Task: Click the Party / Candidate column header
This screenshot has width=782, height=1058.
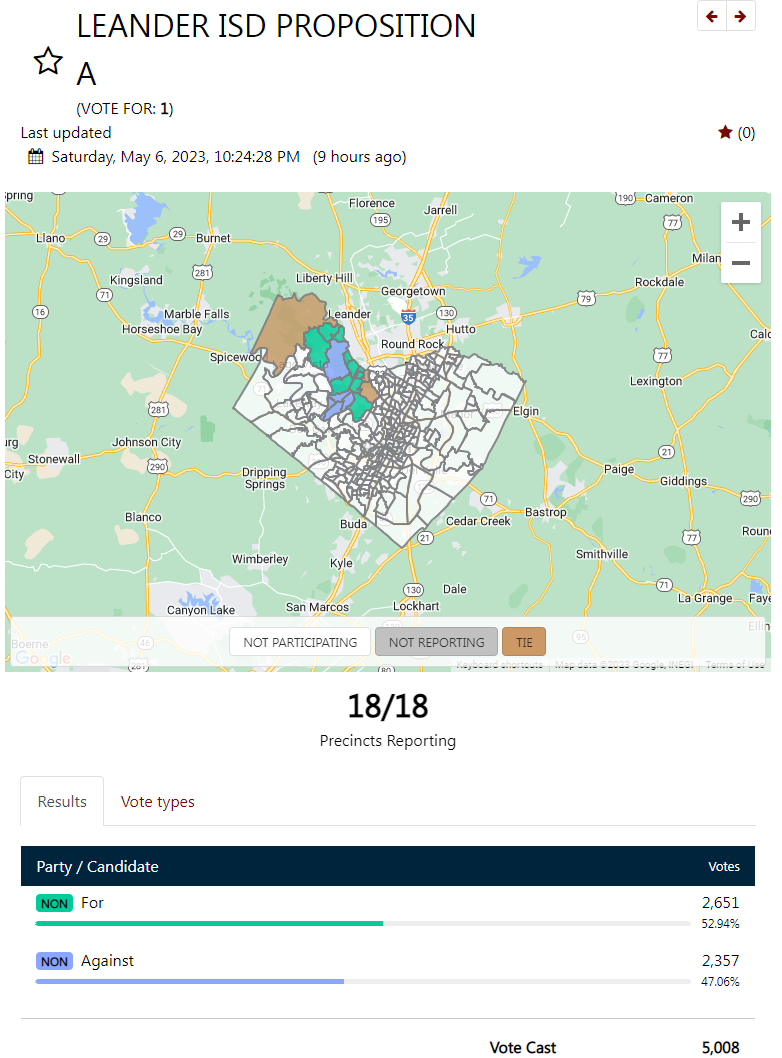Action: coord(98,866)
